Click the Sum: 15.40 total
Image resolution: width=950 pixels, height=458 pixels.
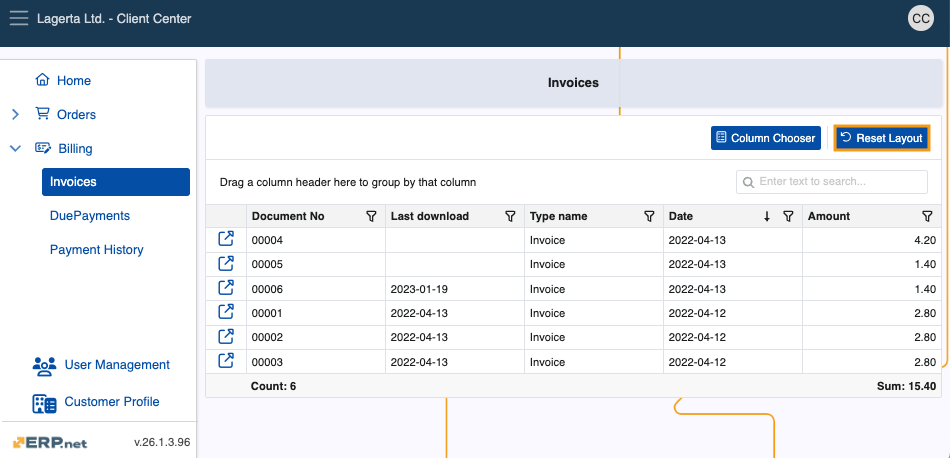(x=906, y=386)
